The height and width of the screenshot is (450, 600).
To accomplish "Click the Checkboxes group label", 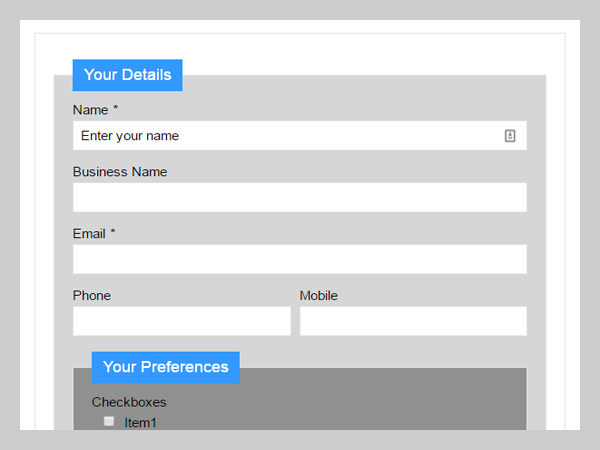I will 129,402.
